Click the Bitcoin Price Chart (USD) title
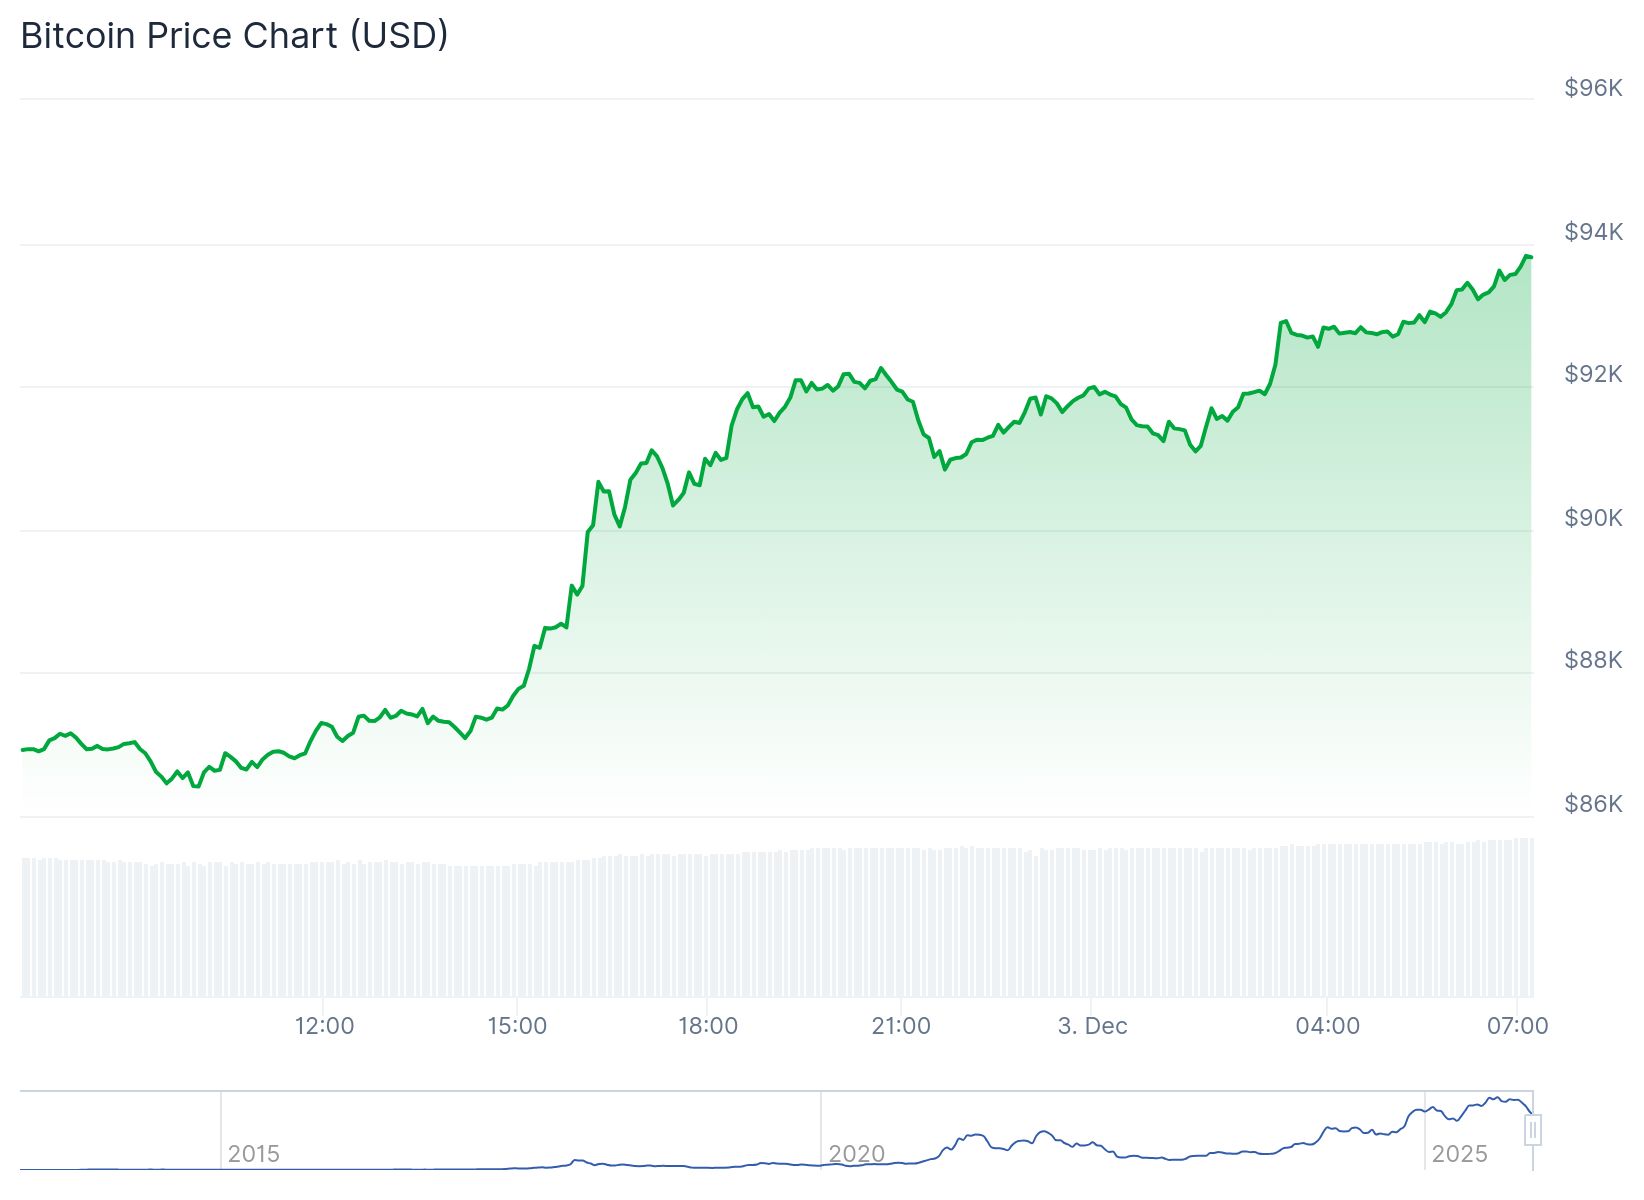This screenshot has height=1200, width=1644. 234,36
